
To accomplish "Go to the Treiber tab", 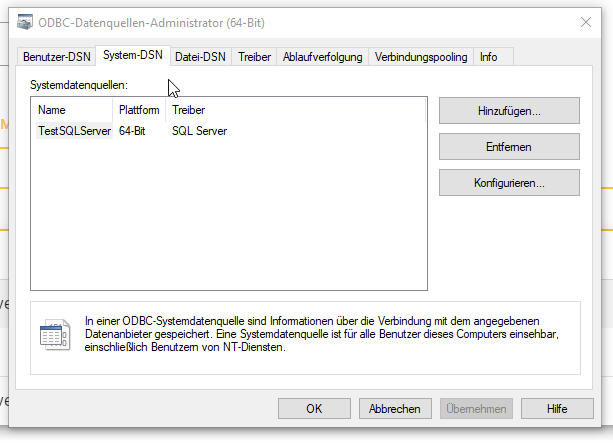I will pyautogui.click(x=254, y=57).
